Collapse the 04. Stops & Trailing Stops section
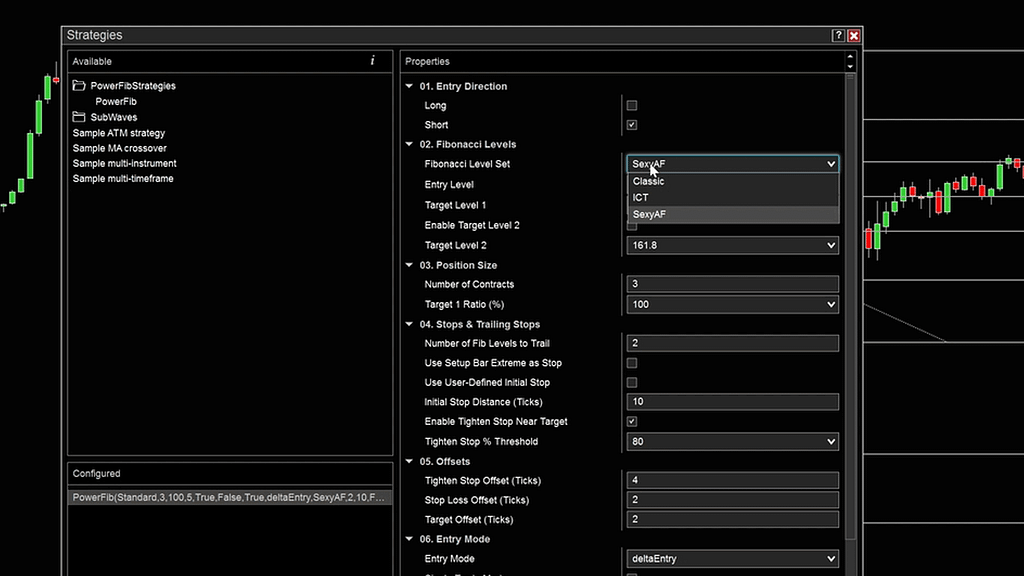 408,324
